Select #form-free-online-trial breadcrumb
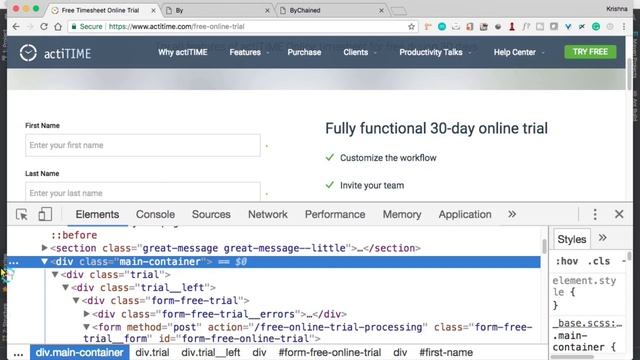Image resolution: width=640 pixels, height=360 pixels. 330,352
